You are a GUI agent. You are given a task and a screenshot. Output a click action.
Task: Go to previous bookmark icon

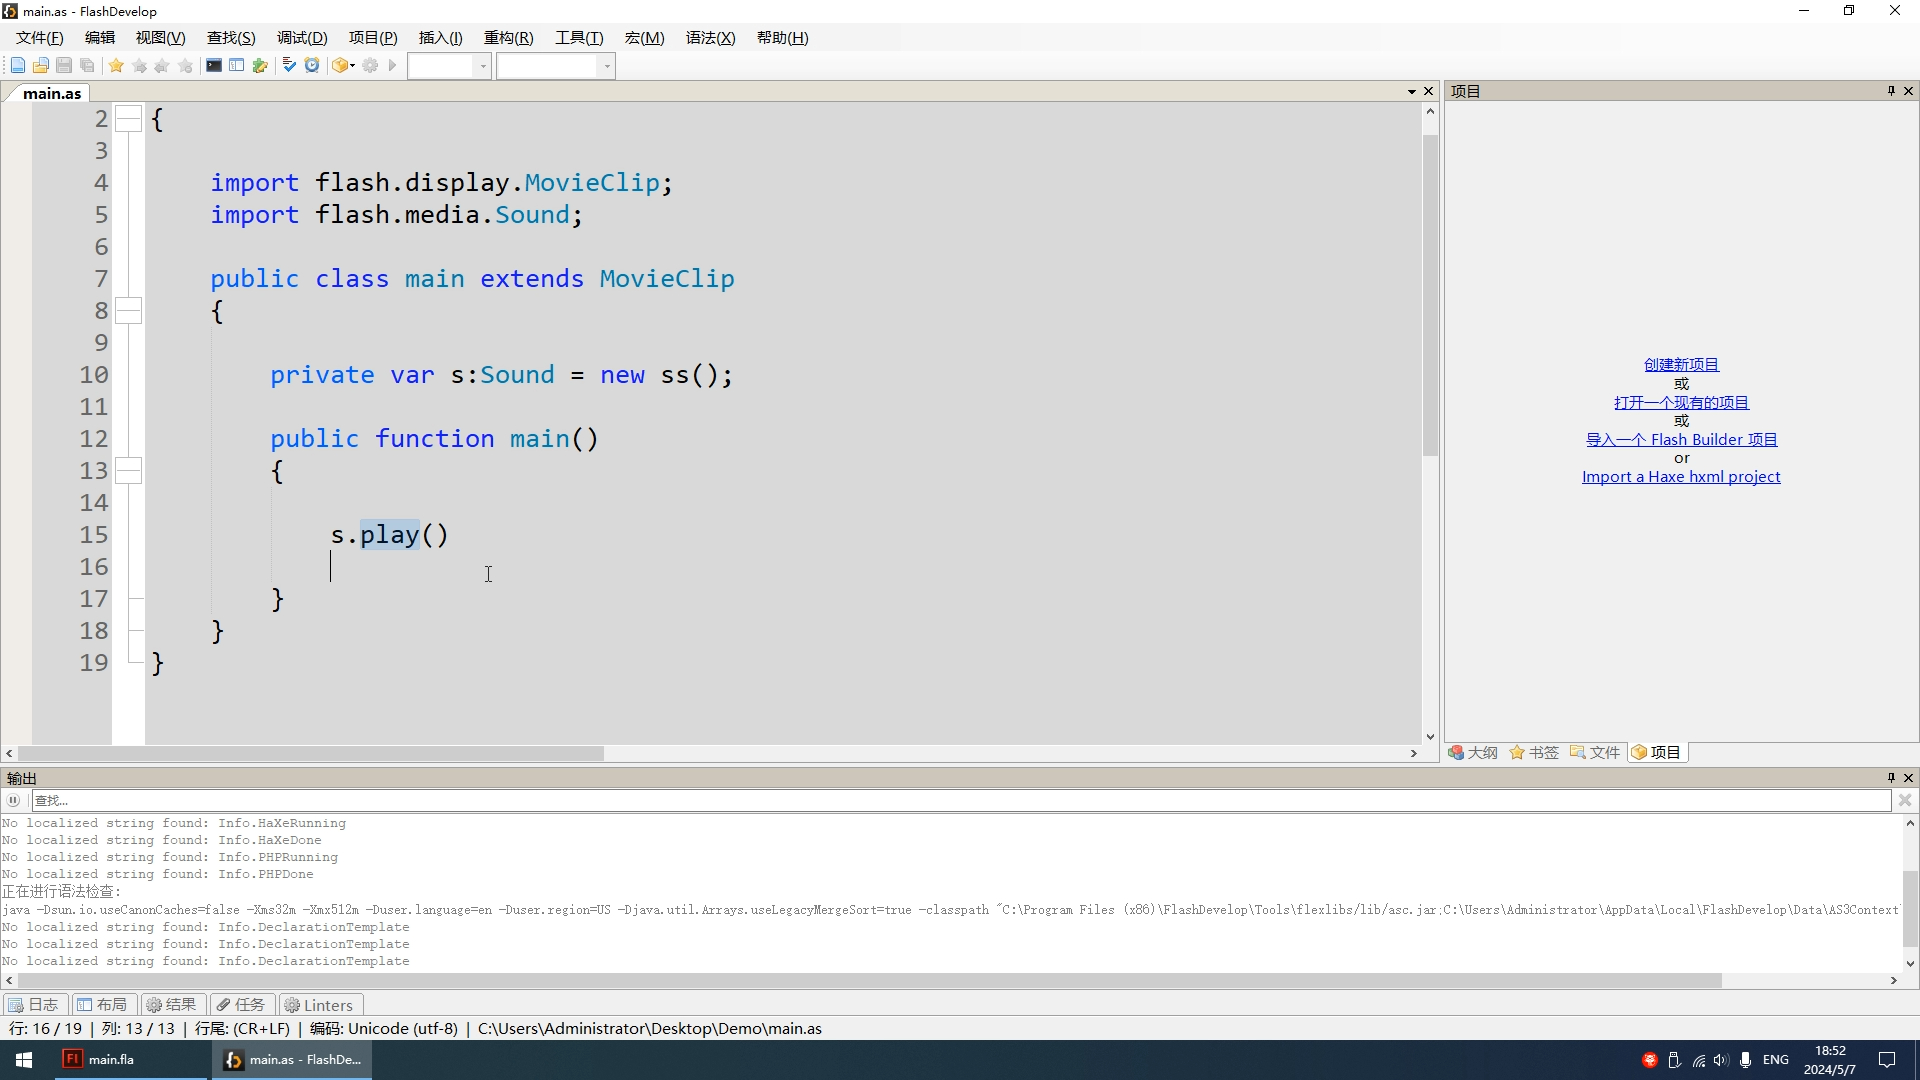(162, 66)
